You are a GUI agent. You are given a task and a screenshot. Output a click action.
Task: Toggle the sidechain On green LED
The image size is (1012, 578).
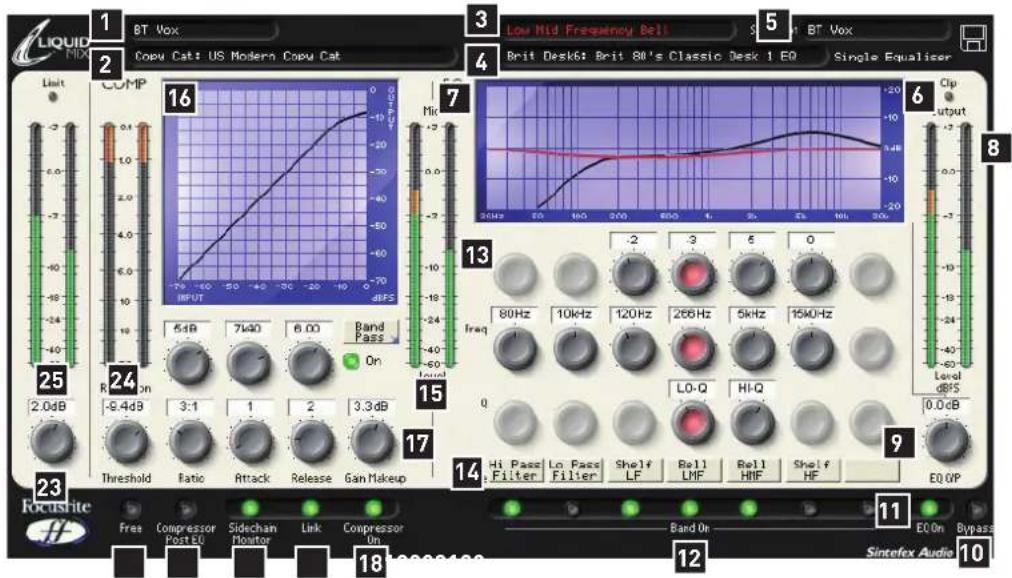click(352, 361)
